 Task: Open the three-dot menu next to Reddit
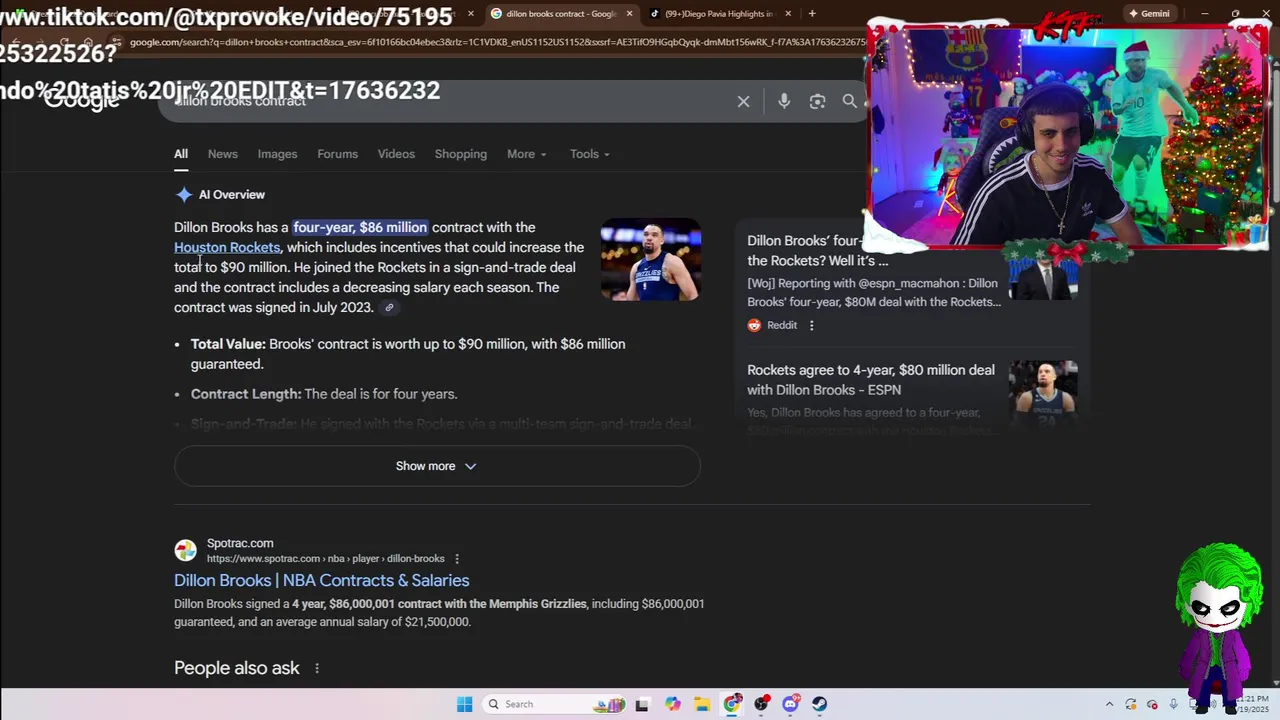click(x=811, y=325)
